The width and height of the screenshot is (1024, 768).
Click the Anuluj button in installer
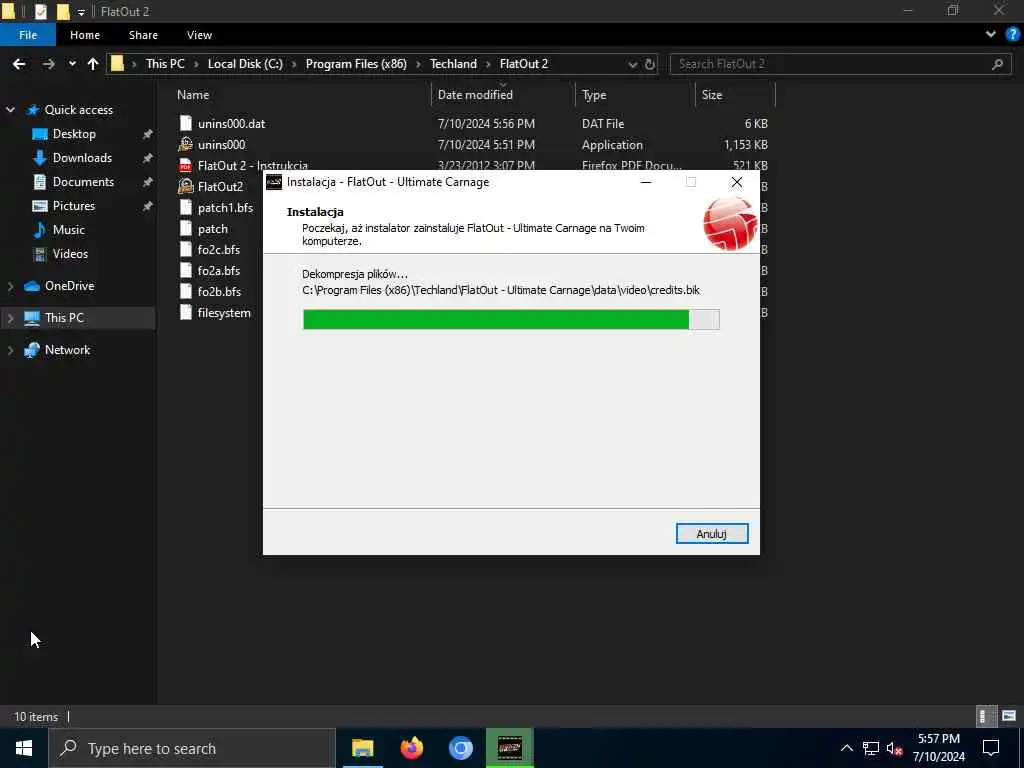(712, 534)
